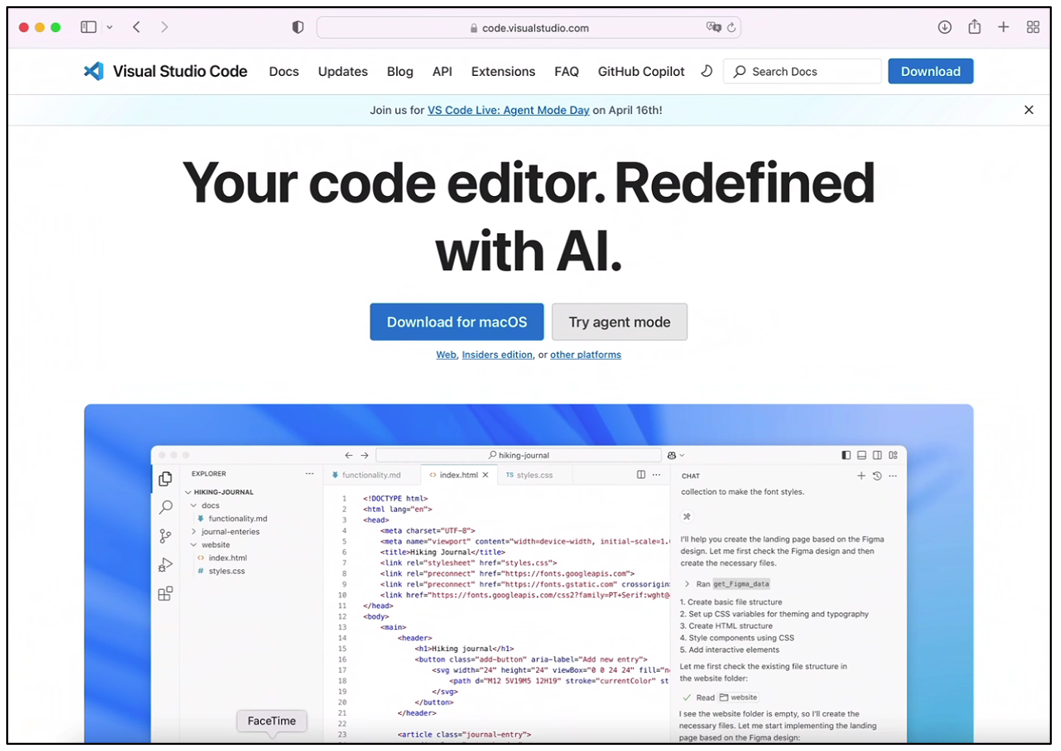The width and height of the screenshot is (1061, 751).
Task: Toggle the Safari sidebar icon
Action: point(89,27)
